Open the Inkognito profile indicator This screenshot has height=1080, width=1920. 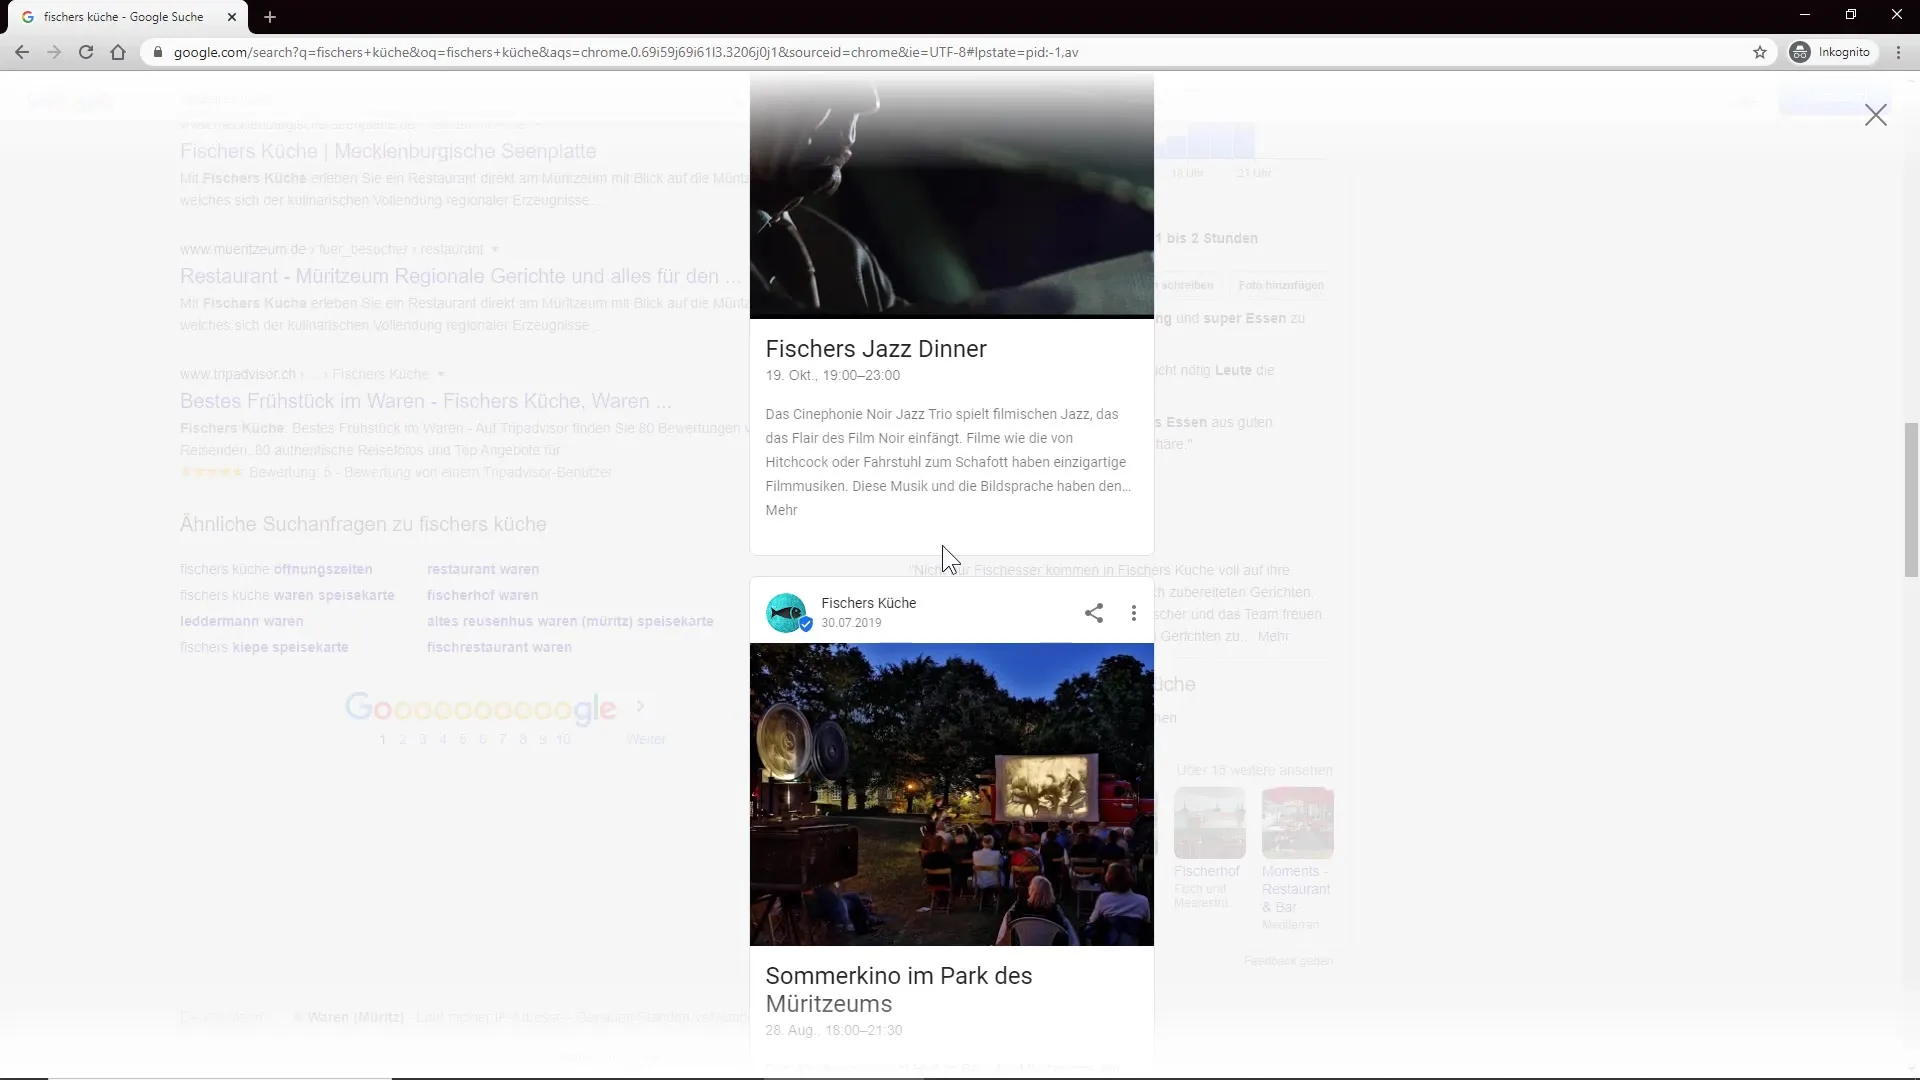pos(1830,52)
